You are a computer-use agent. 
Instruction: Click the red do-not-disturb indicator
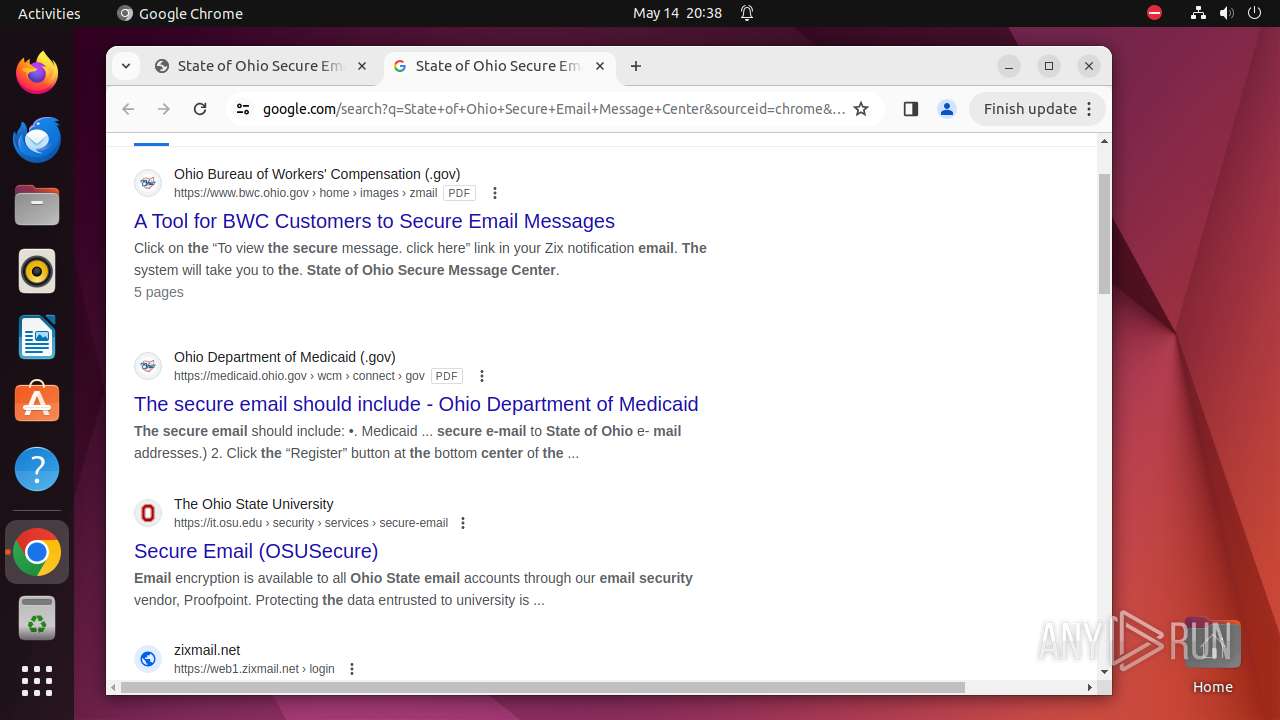point(1154,13)
